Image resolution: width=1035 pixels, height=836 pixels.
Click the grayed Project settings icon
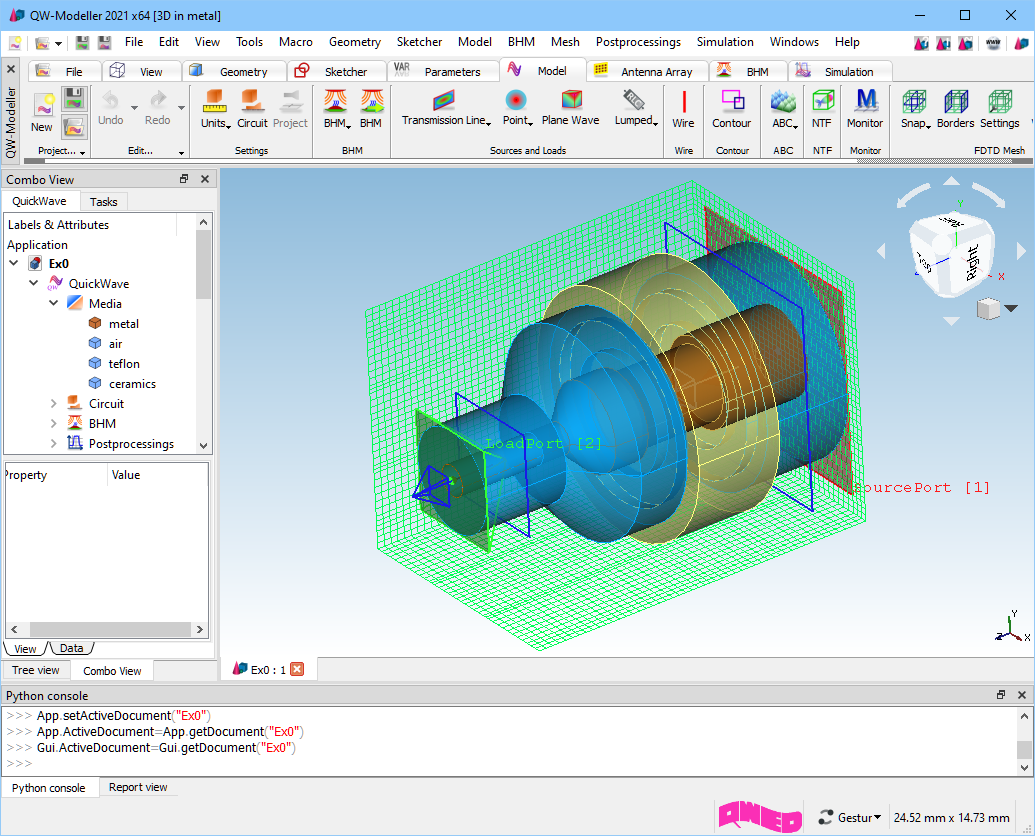pyautogui.click(x=290, y=110)
